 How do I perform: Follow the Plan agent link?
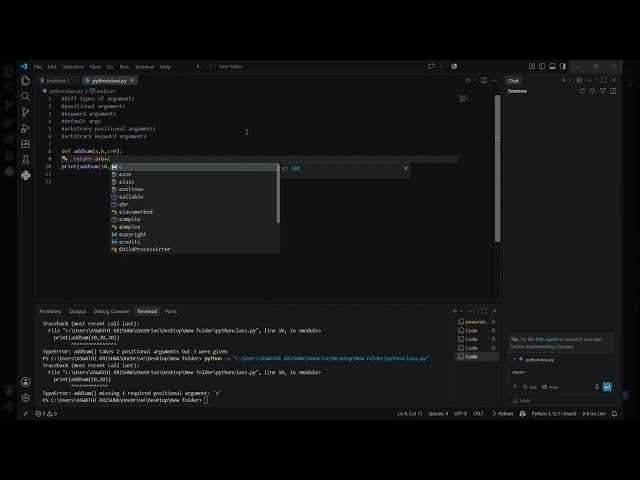pos(547,339)
